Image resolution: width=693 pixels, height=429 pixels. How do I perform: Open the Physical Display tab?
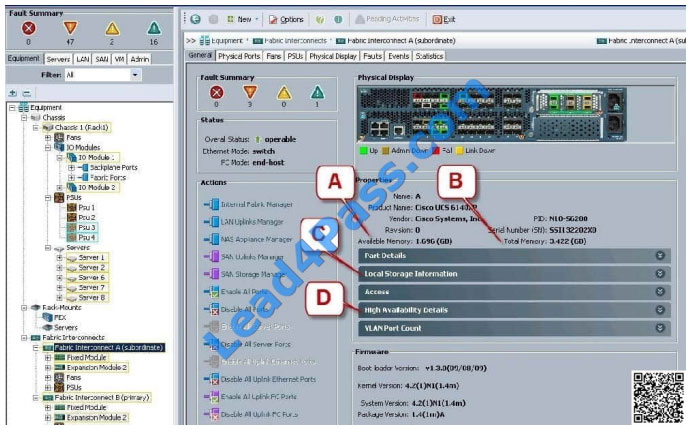coord(332,56)
